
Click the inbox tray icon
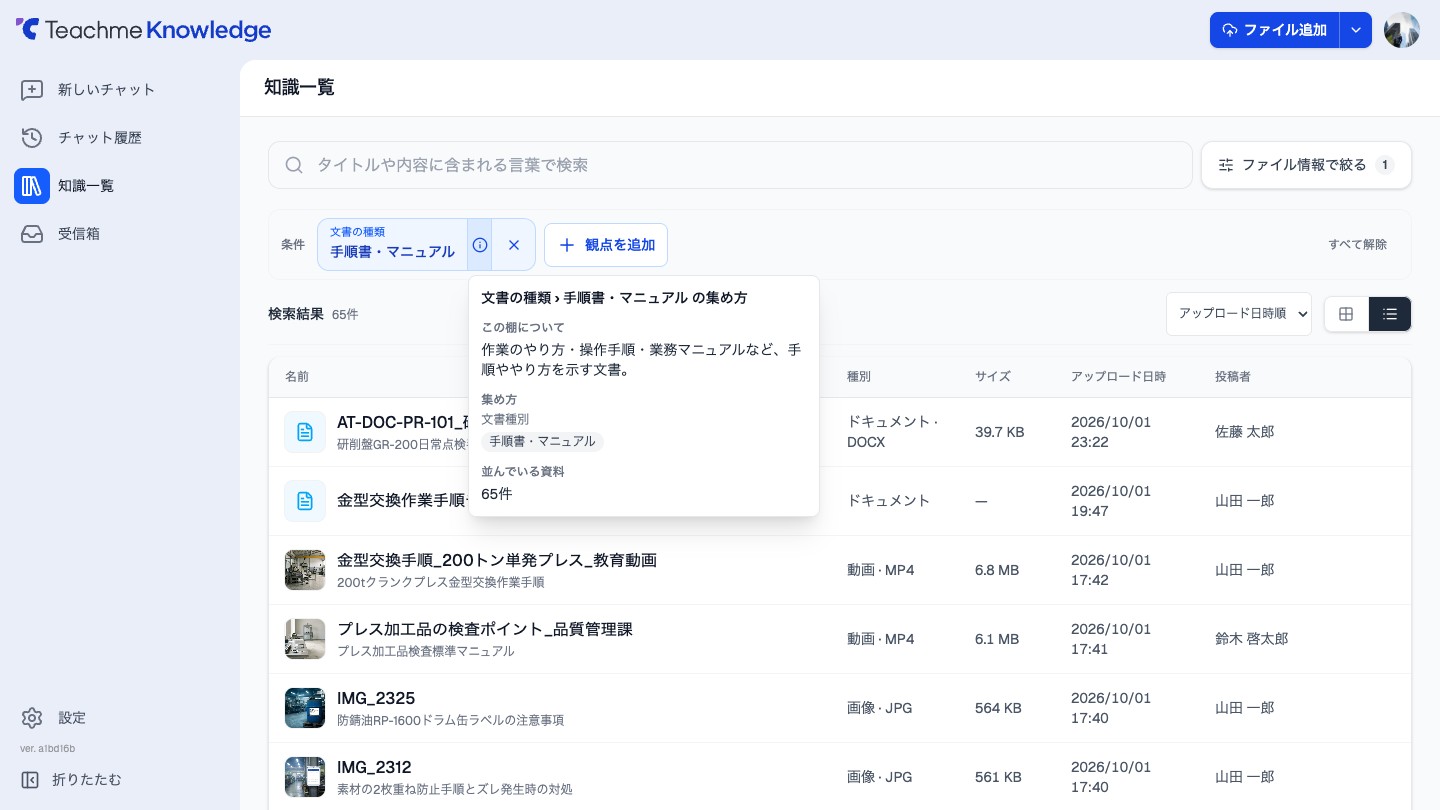(32, 234)
